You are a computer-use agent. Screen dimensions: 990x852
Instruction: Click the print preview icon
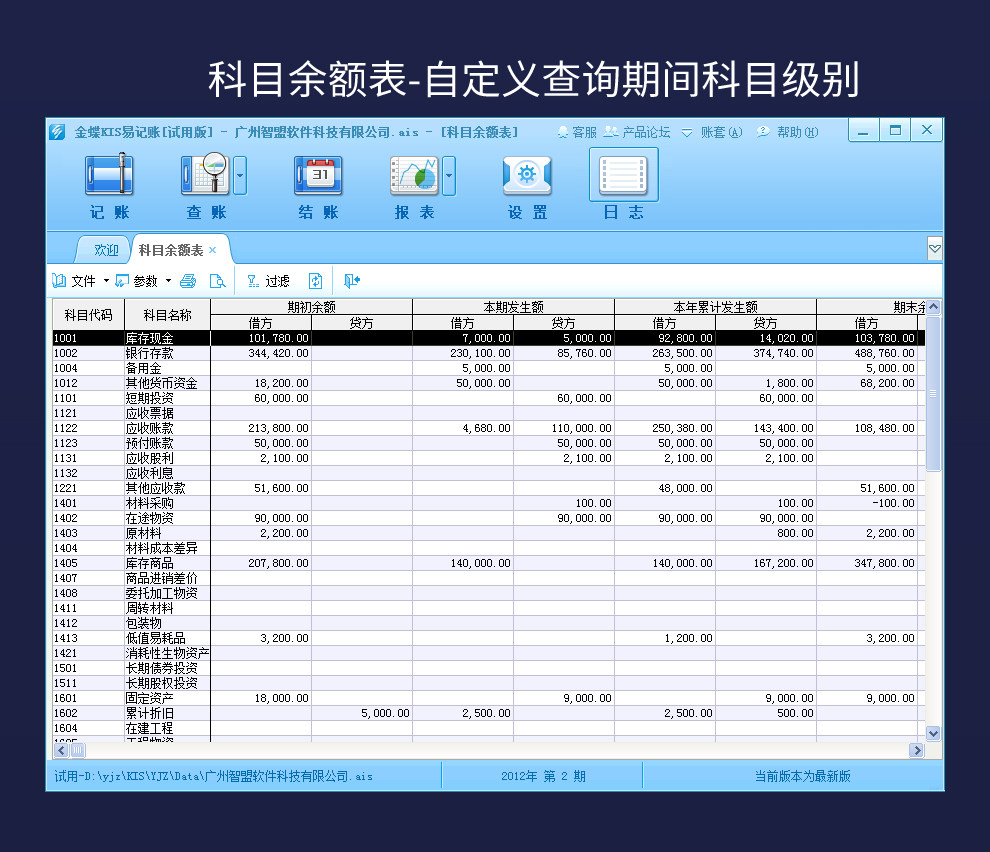pos(217,281)
